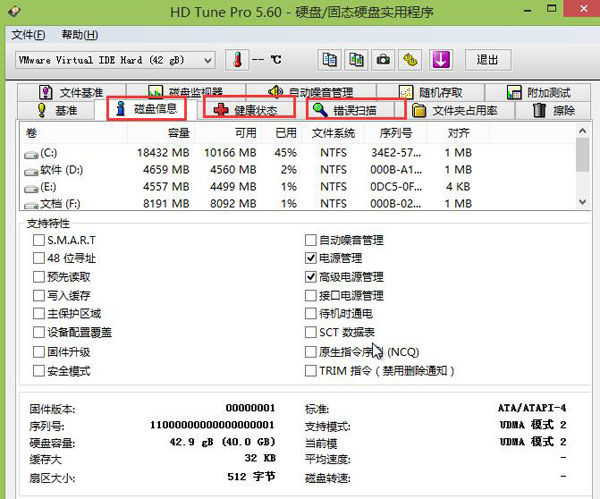The width and height of the screenshot is (600, 499).
Task: Click the E: drive volume icon
Action: tap(31, 188)
